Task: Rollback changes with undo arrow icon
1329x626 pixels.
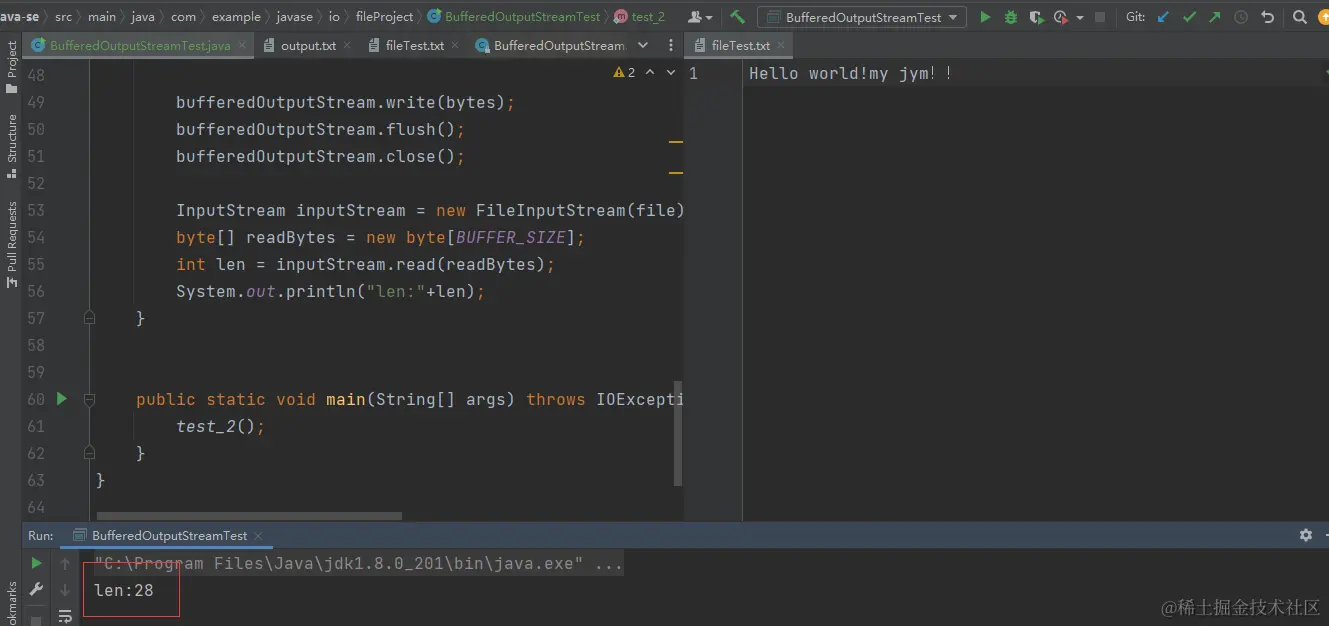Action: pyautogui.click(x=1267, y=17)
